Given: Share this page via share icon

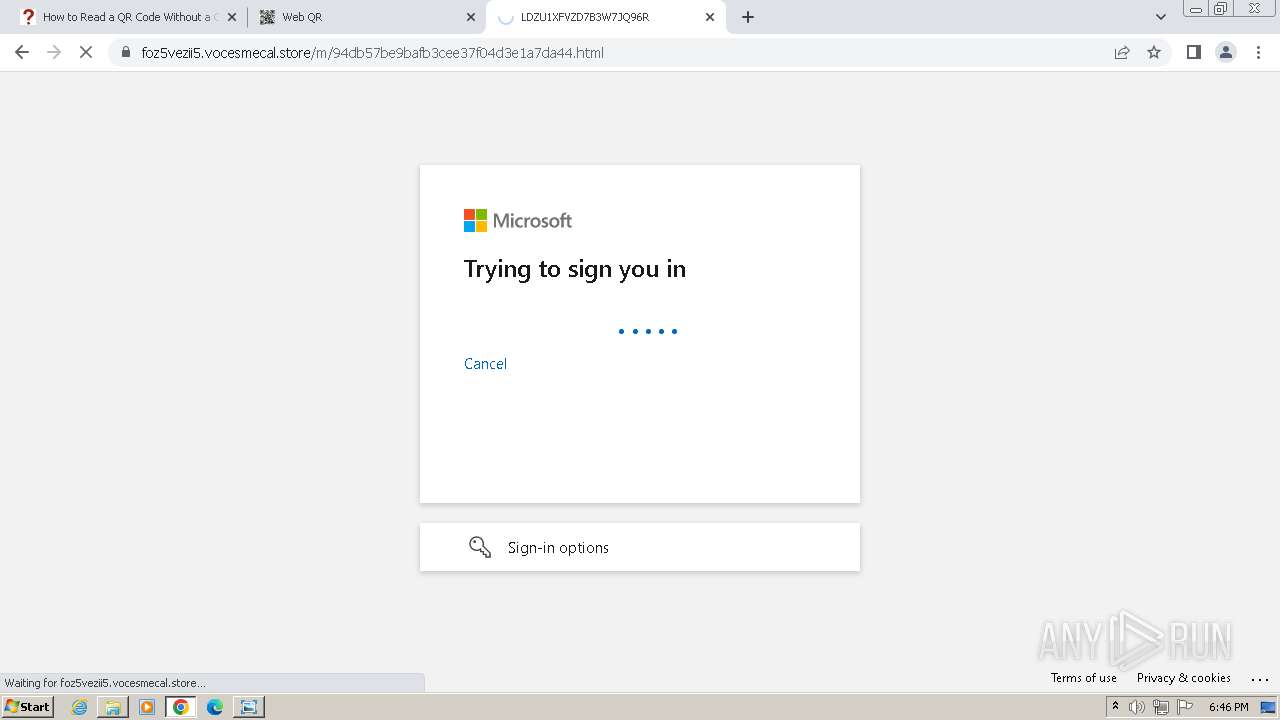Looking at the screenshot, I should [1122, 52].
